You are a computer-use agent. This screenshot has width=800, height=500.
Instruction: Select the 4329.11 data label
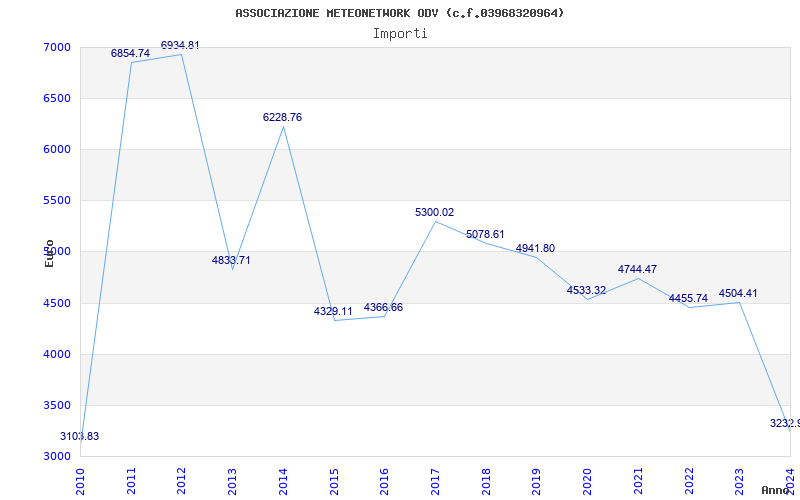pyautogui.click(x=333, y=311)
